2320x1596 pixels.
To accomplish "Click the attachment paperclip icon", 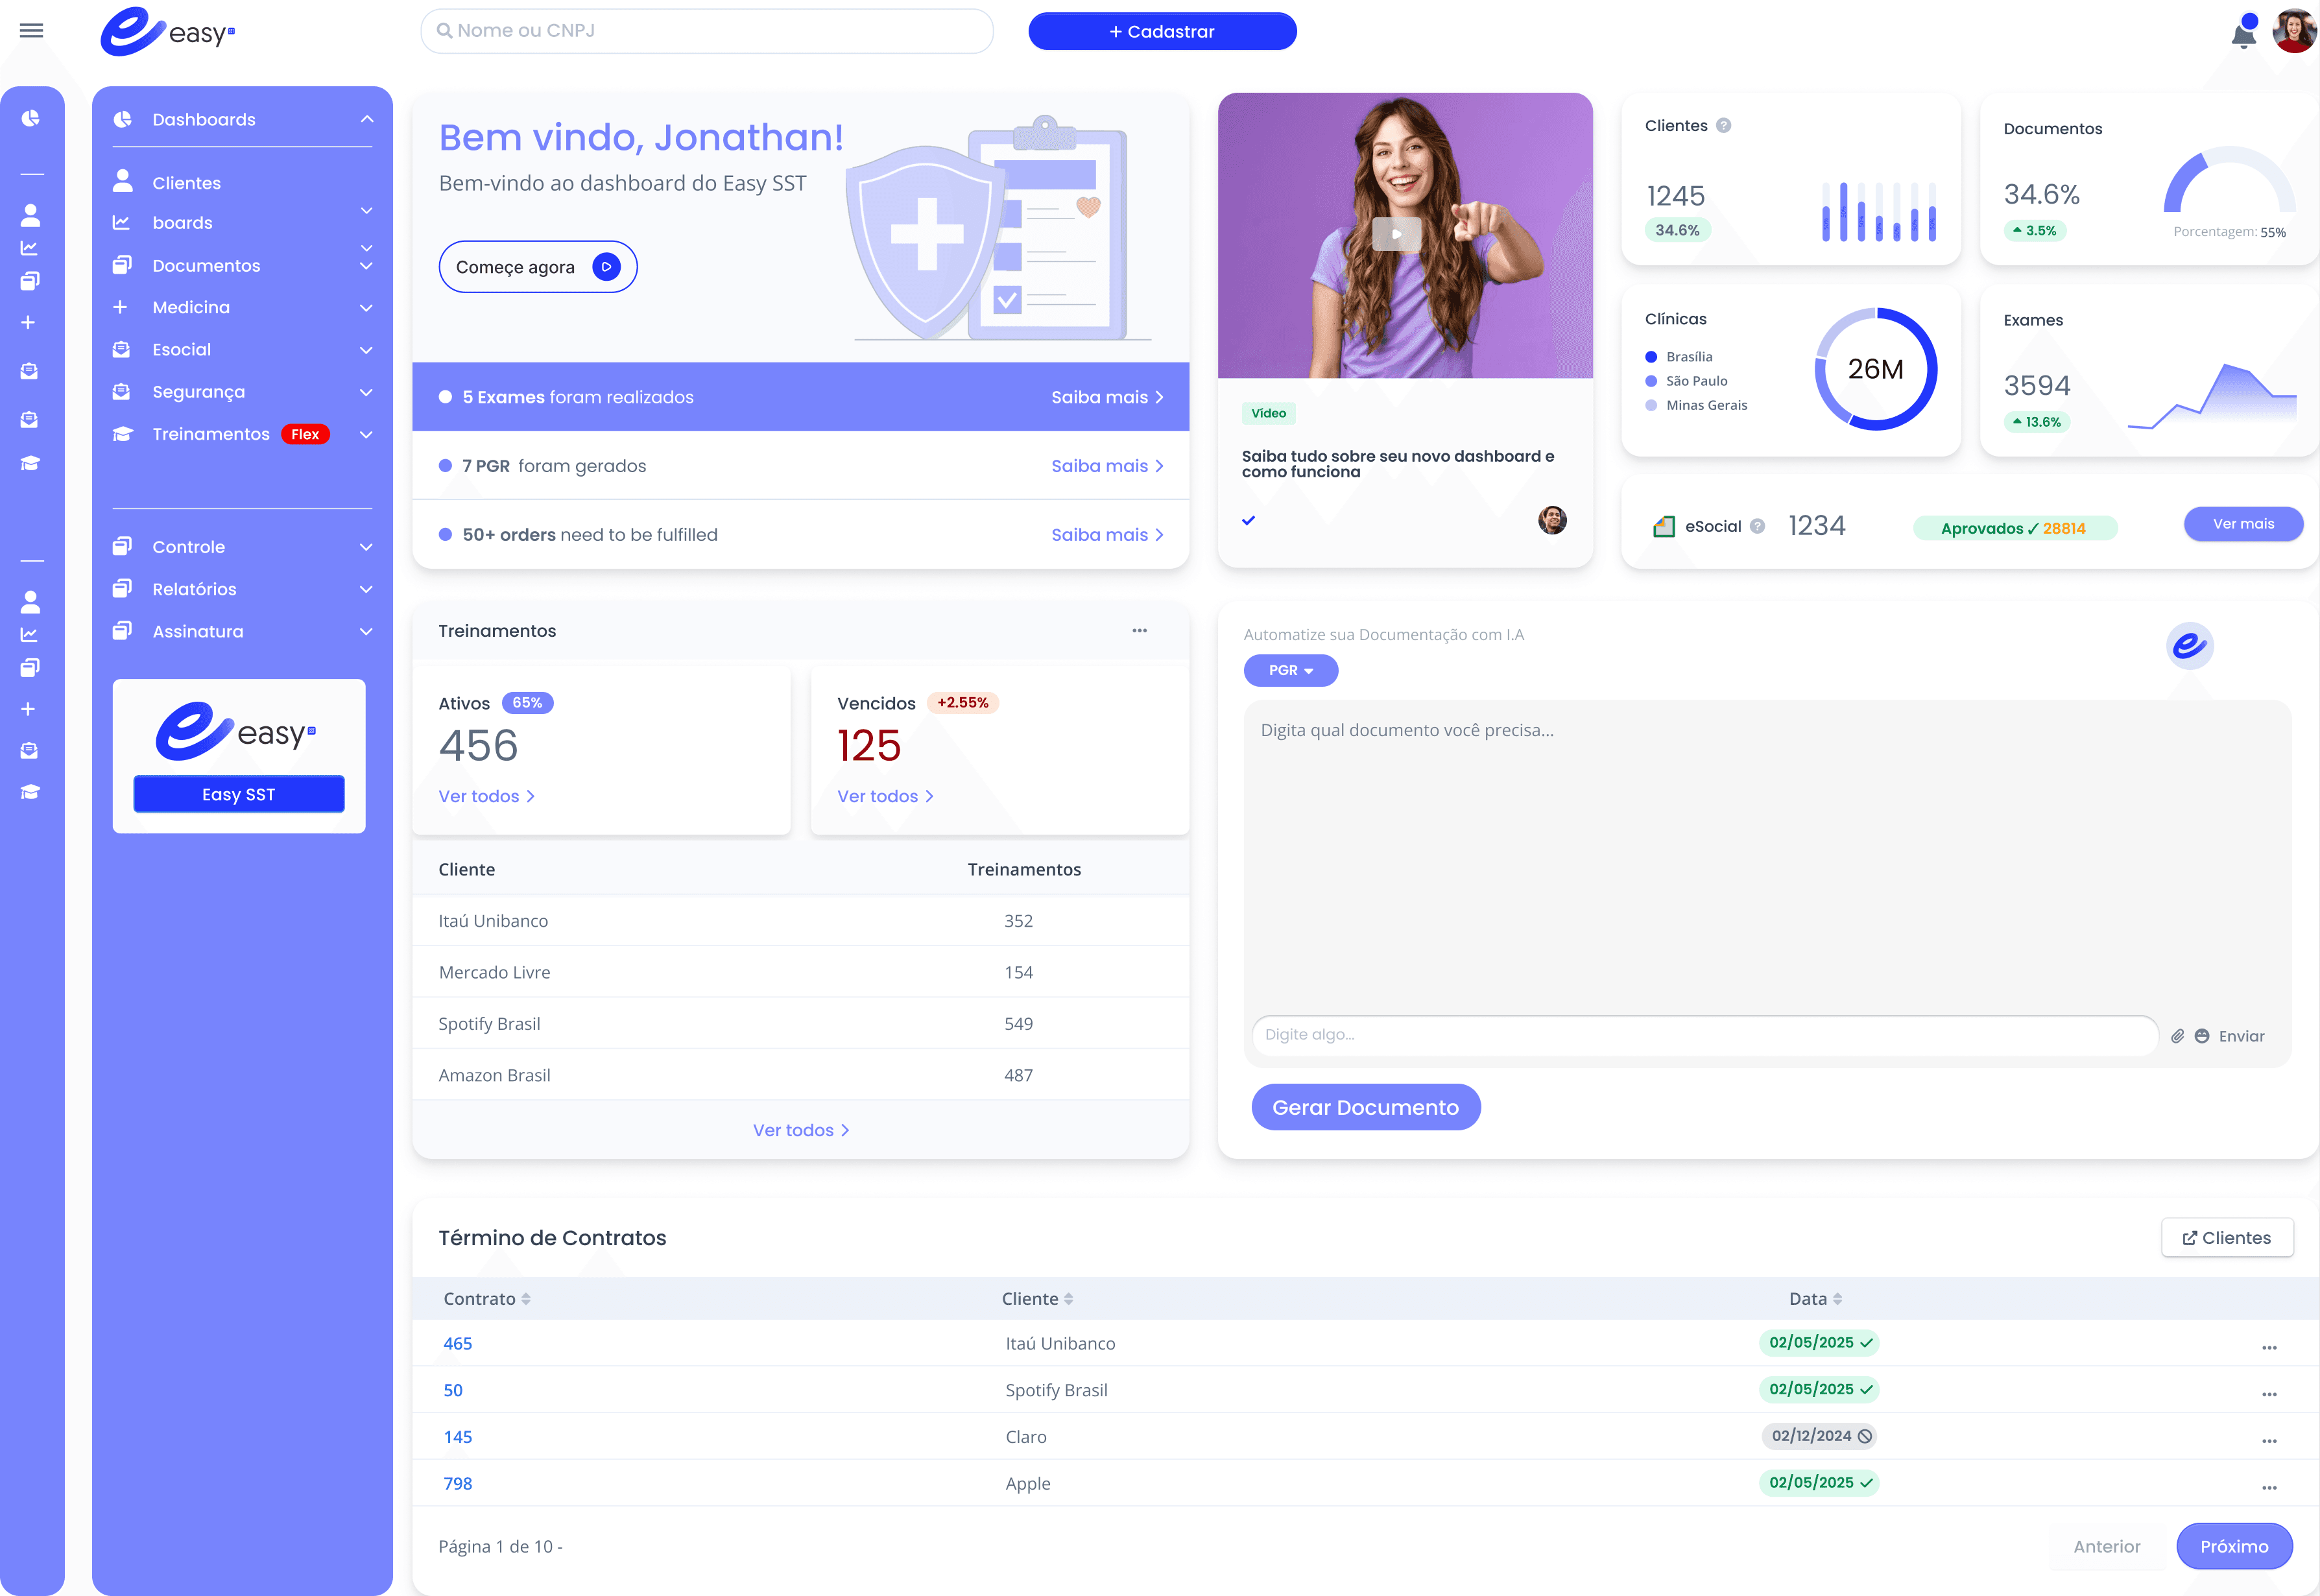I will 2177,1036.
